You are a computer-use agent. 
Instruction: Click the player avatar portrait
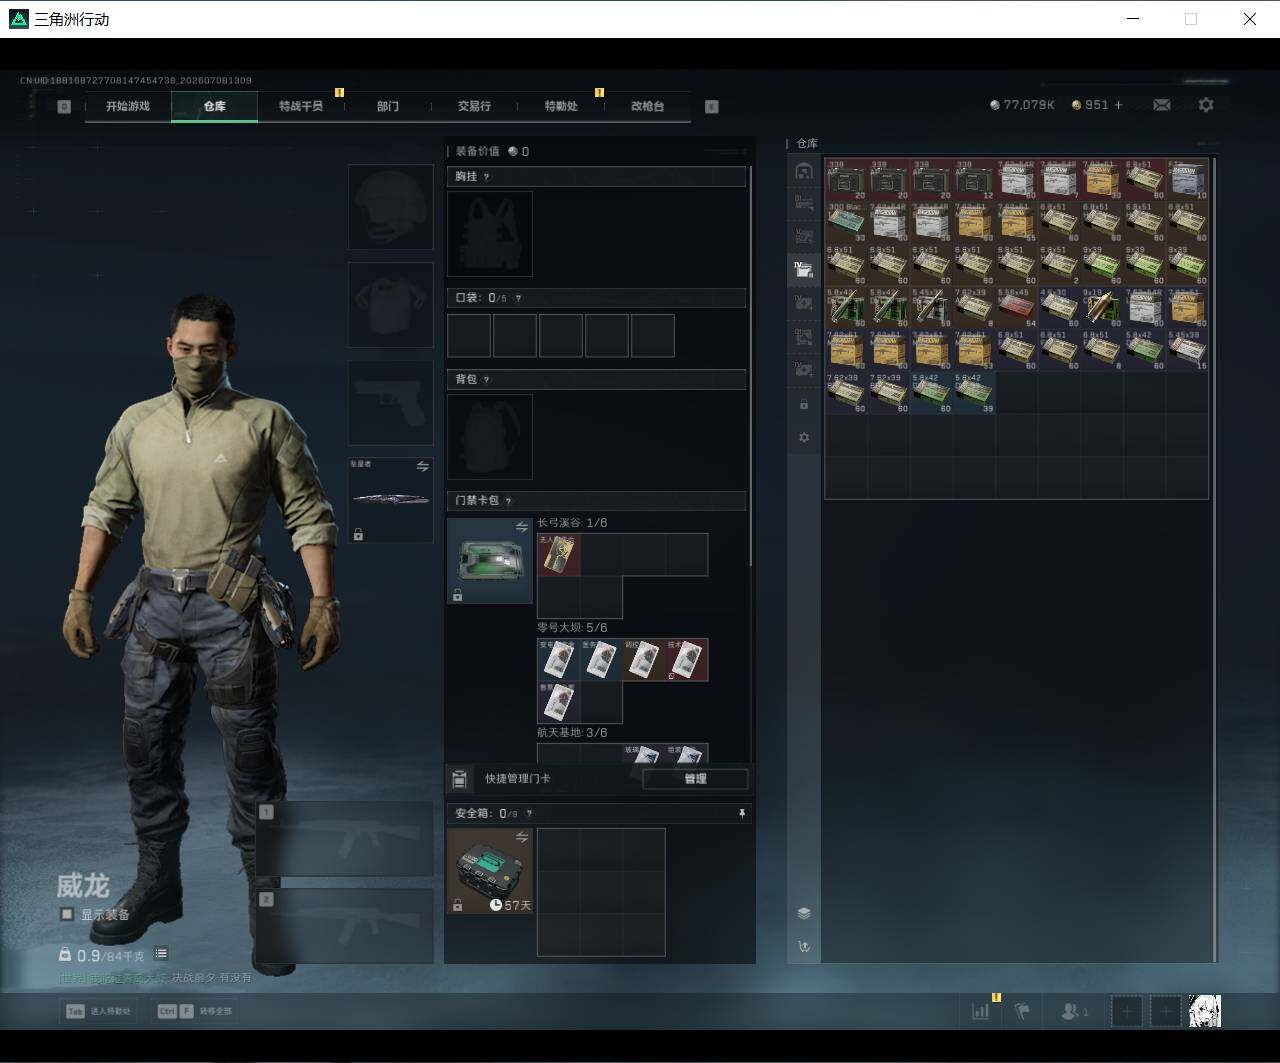pyautogui.click(x=1205, y=1011)
